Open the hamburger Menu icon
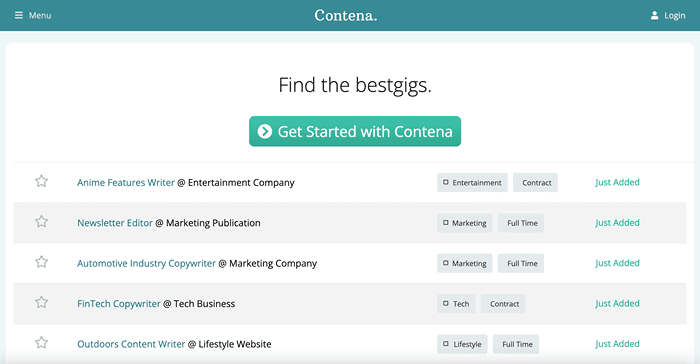Viewport: 700px width, 364px height. tap(19, 15)
